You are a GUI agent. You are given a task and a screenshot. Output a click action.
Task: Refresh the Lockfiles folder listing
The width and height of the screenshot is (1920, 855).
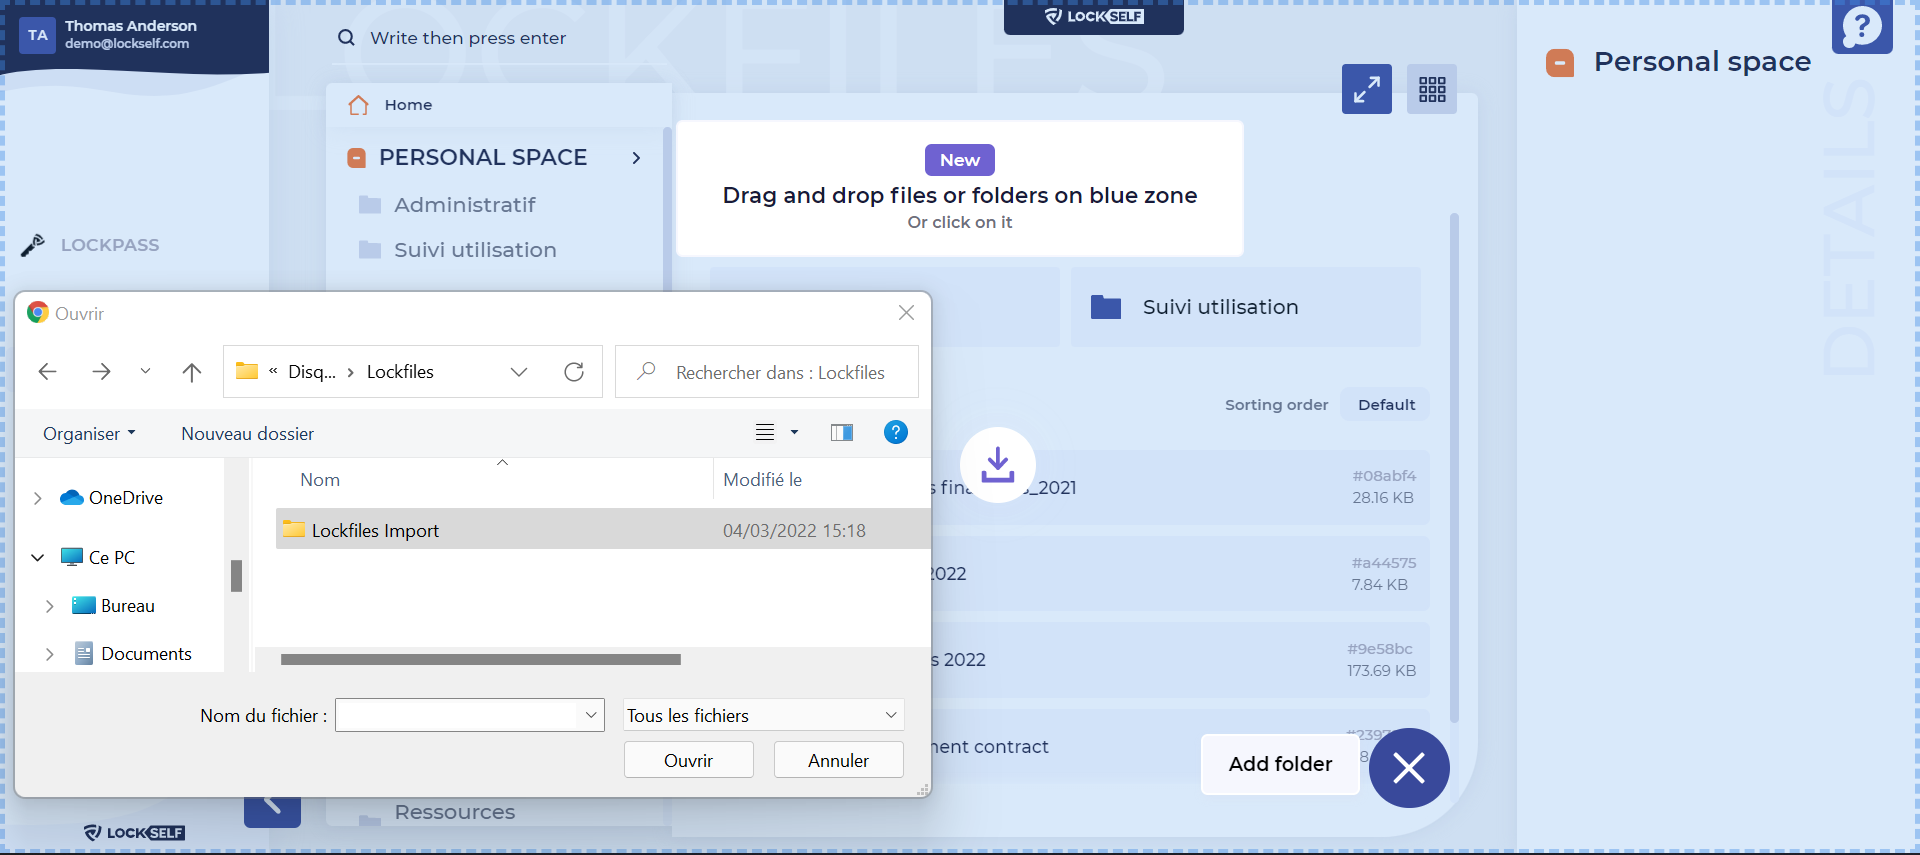click(574, 372)
